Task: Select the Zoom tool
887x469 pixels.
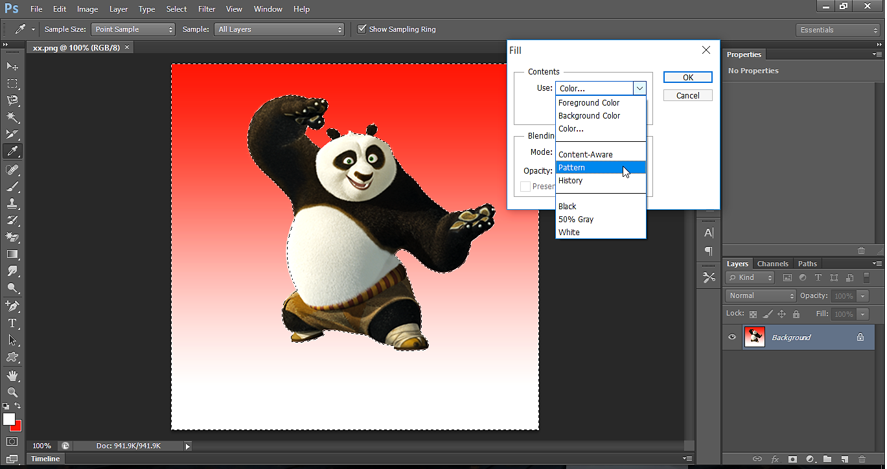Action: coord(12,392)
